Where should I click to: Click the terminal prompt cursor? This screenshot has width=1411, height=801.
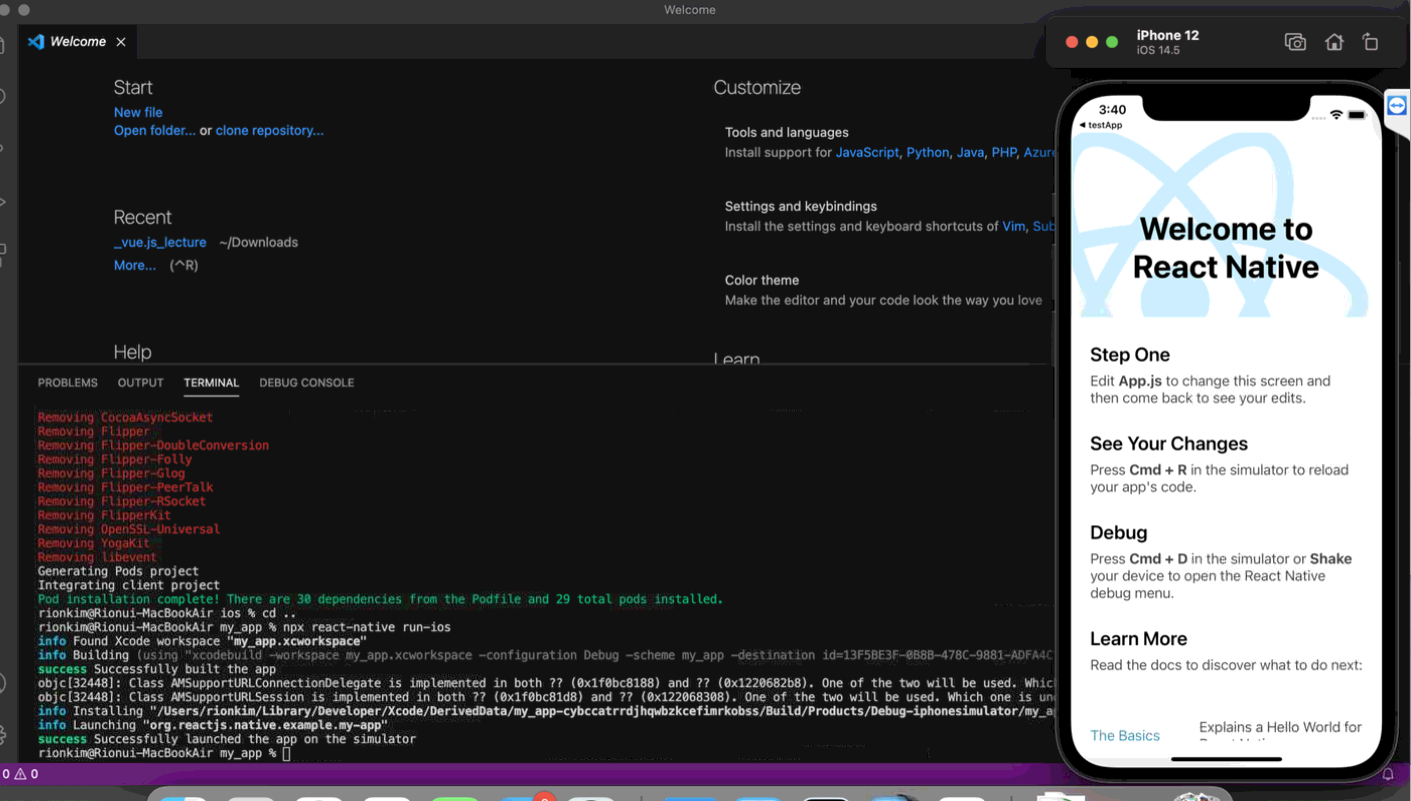coord(286,753)
